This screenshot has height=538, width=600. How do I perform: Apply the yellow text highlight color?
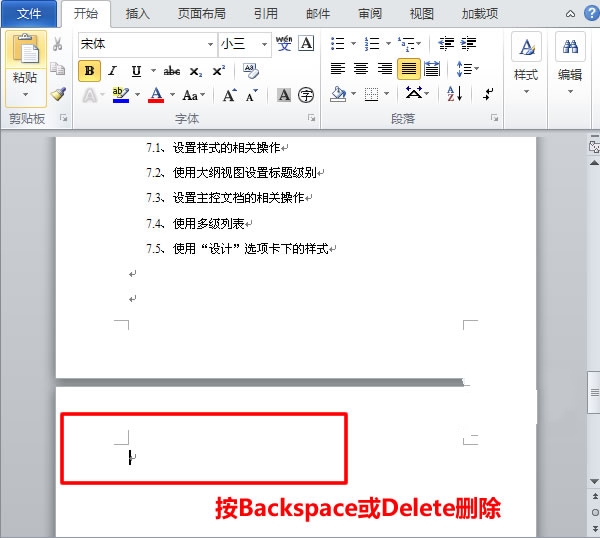pos(121,95)
